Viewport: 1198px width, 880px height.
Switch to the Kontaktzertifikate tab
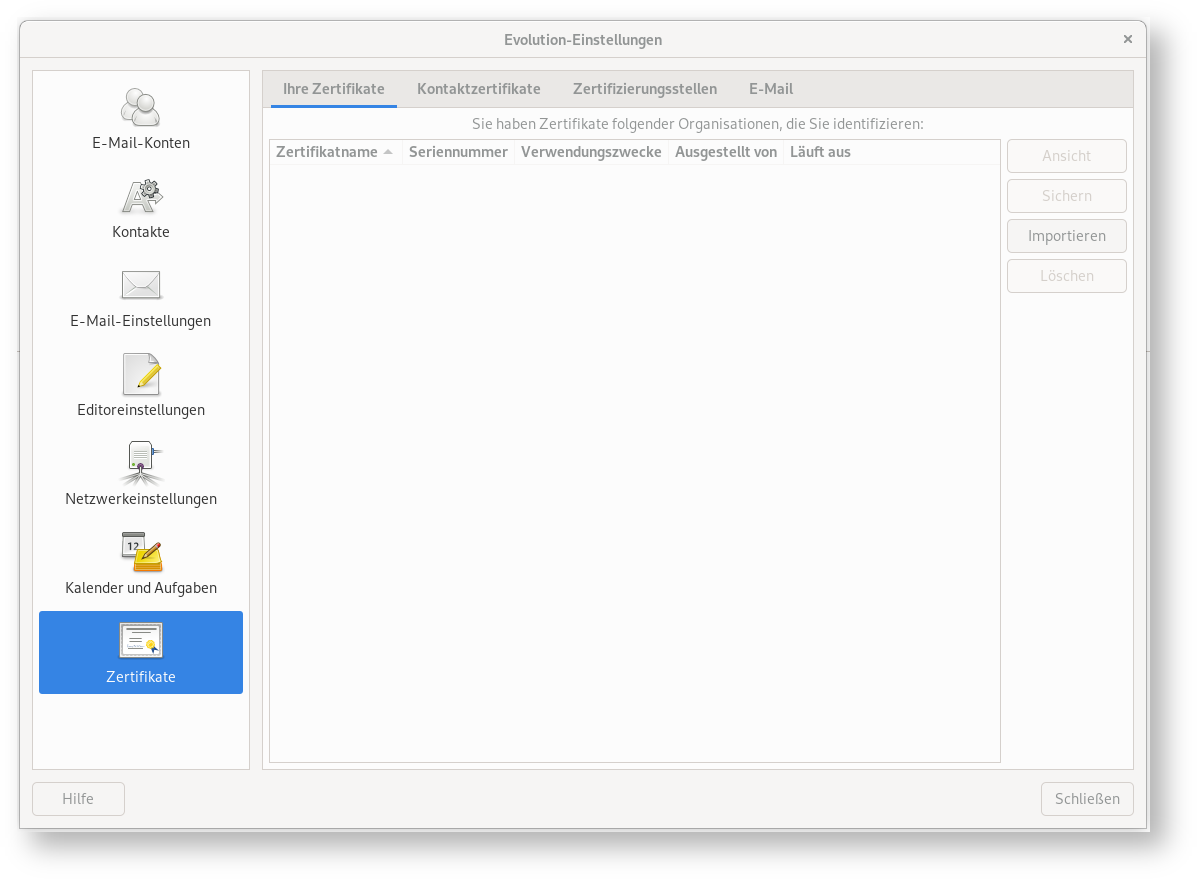pos(478,89)
